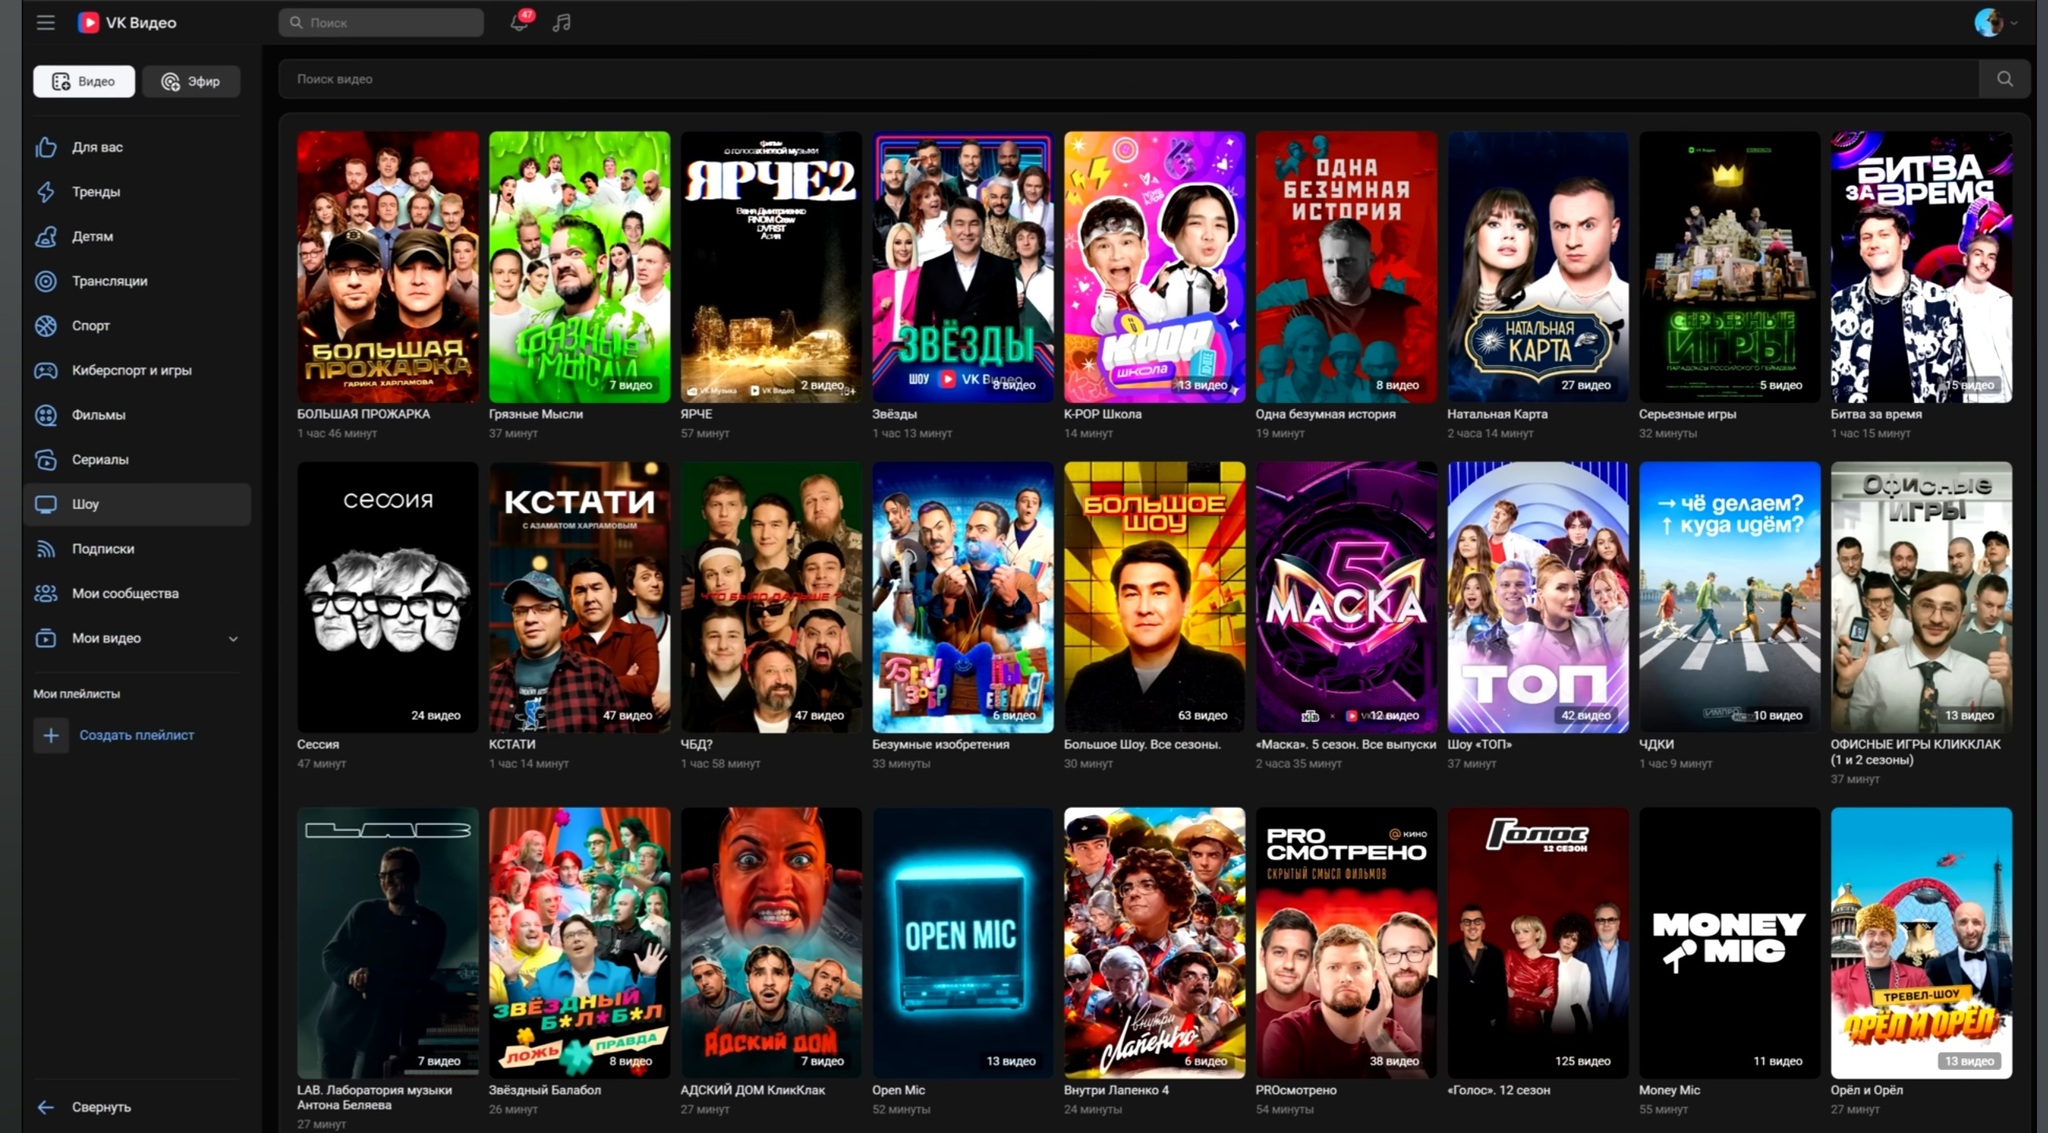This screenshot has width=2048, height=1133.
Task: Open ОФИСНЫЕ ИГРЫ poster
Action: [1921, 597]
